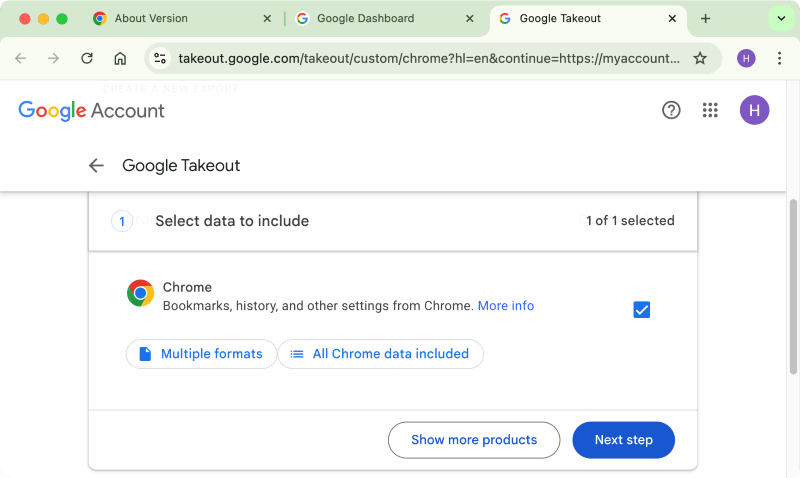
Task: Click the Chrome product logo
Action: [x=140, y=293]
